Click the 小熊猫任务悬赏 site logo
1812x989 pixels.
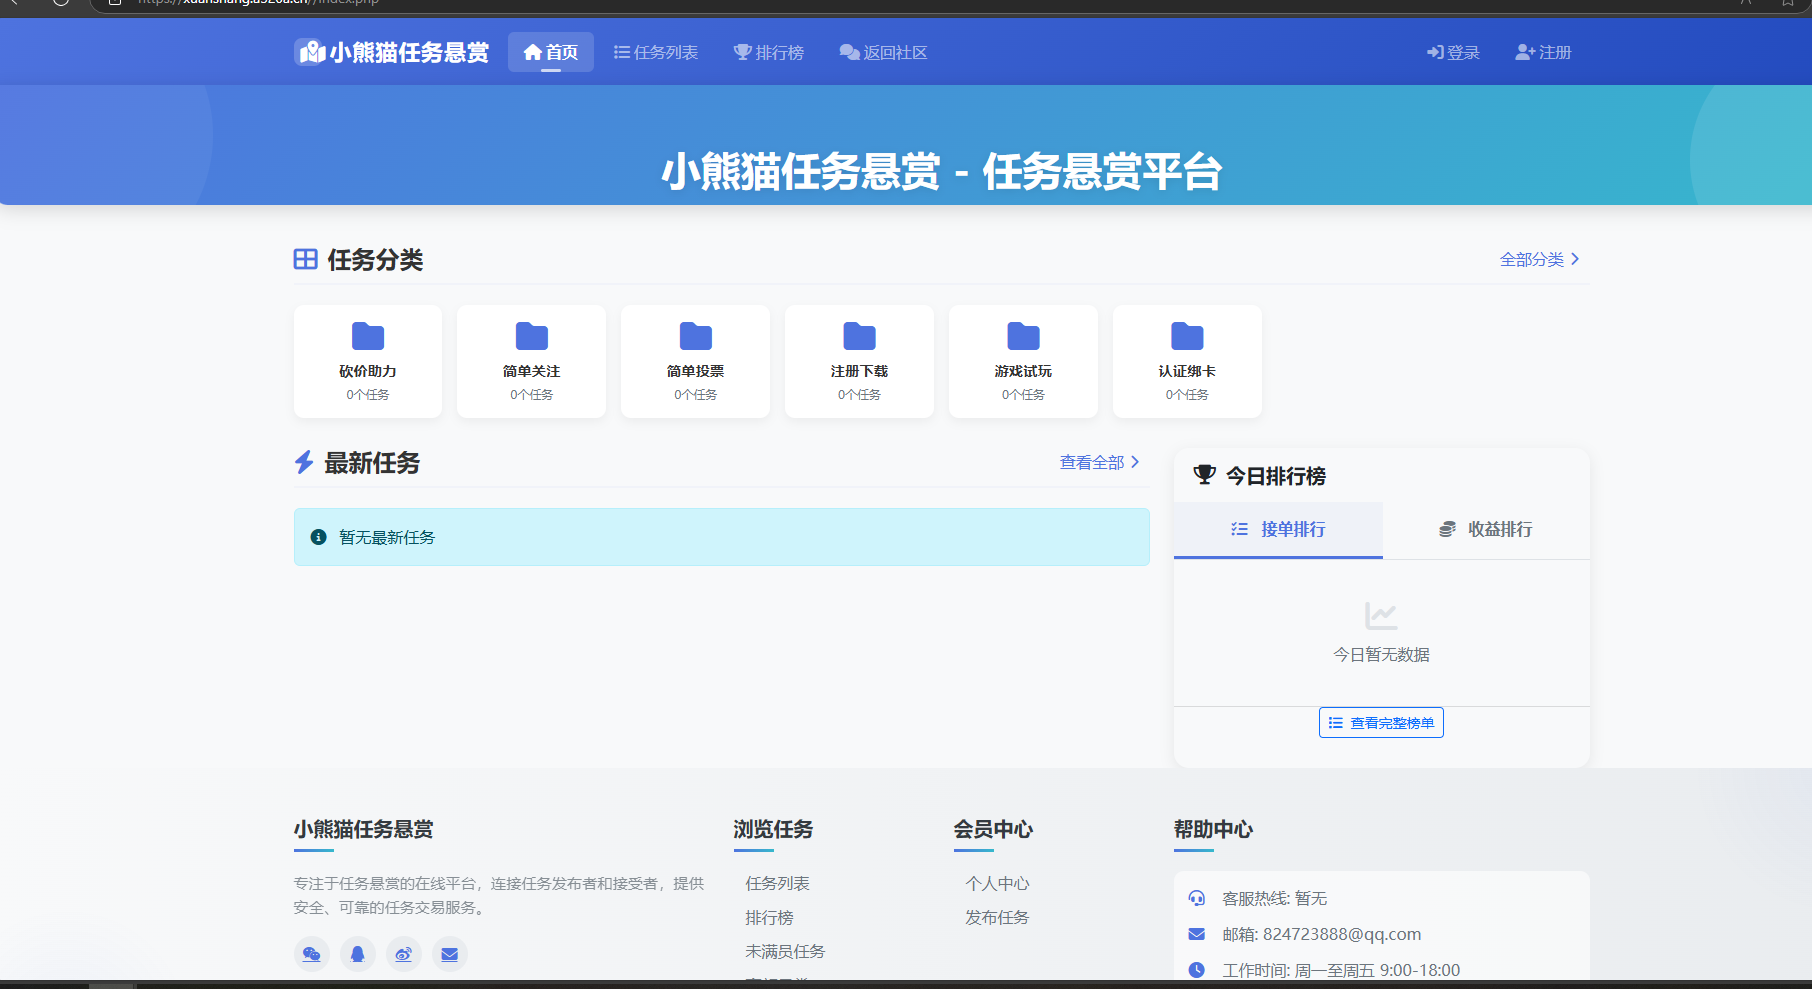[392, 52]
